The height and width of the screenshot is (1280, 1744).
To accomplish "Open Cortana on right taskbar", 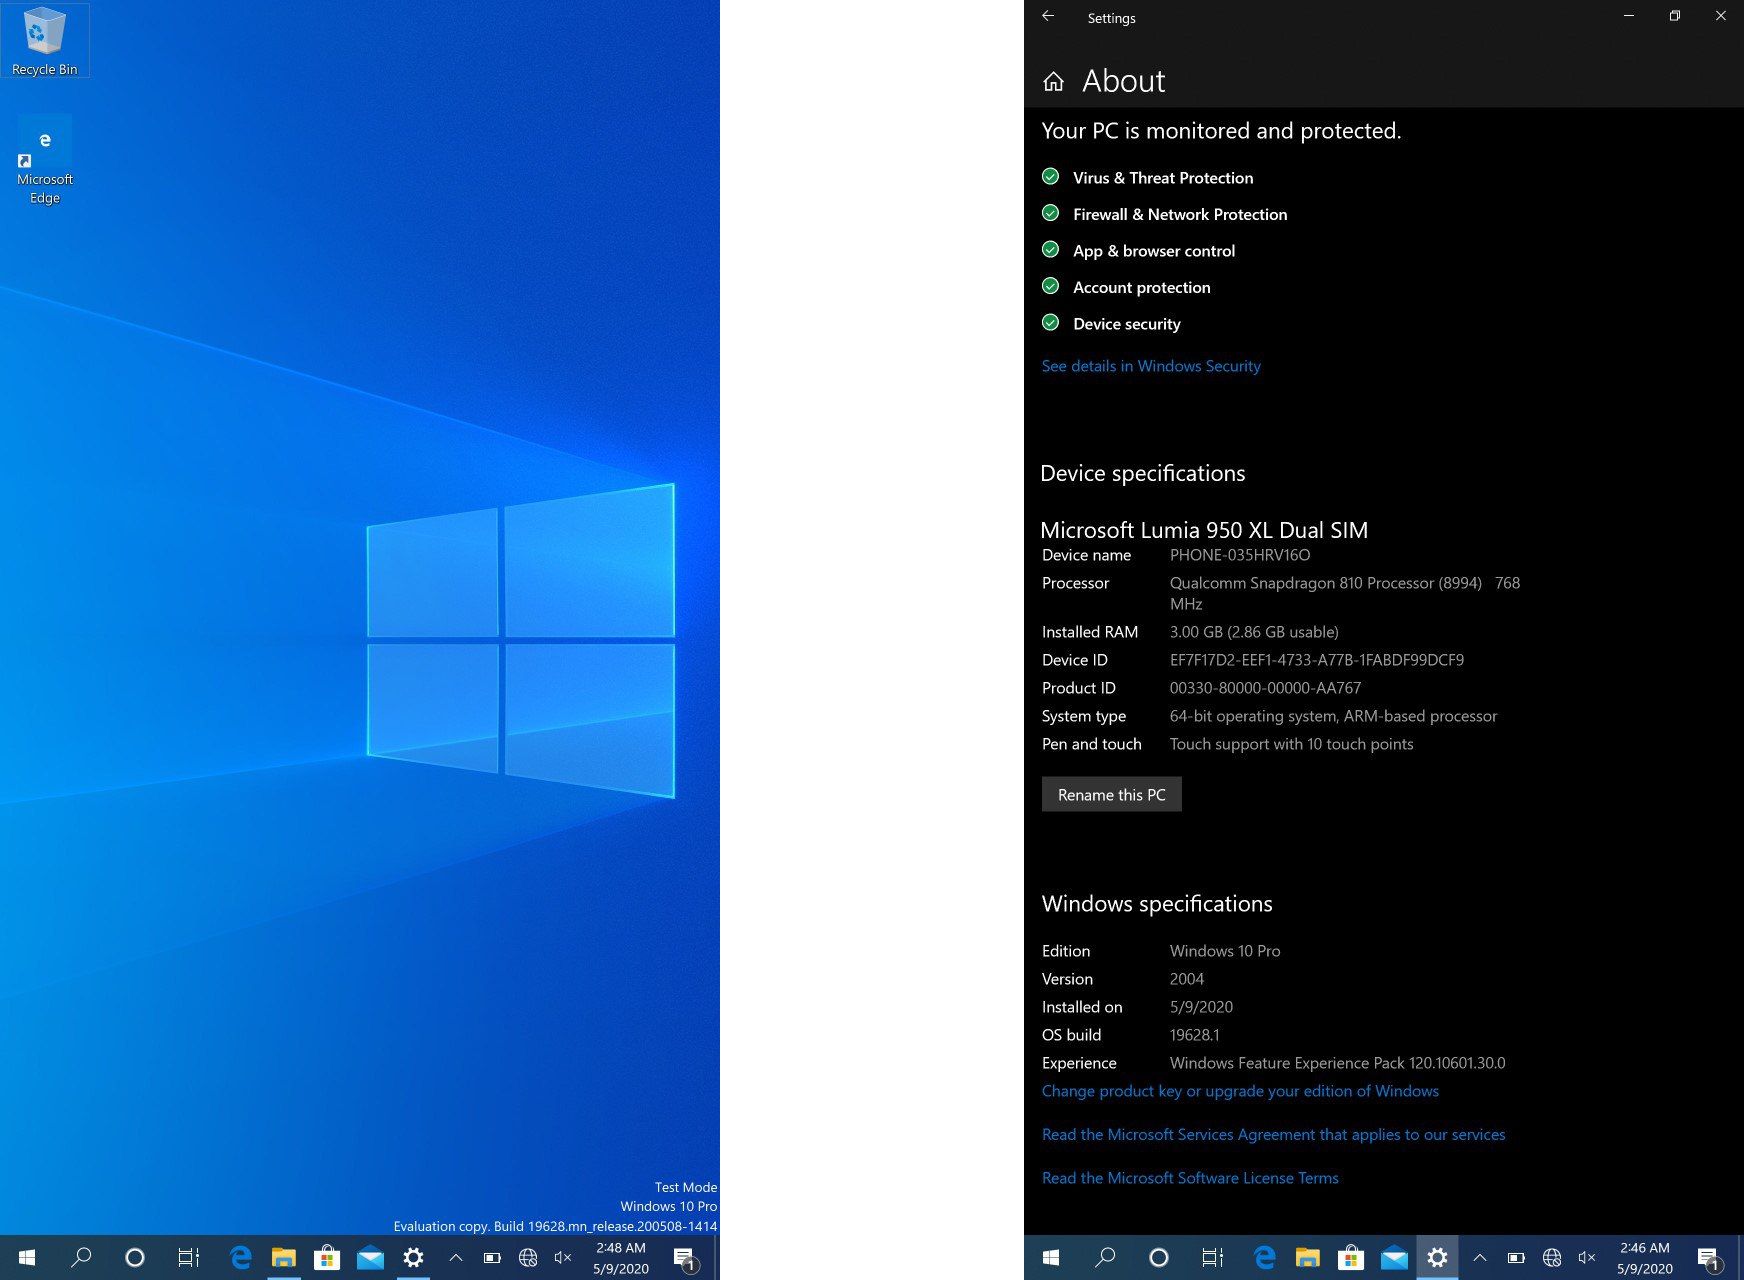I will point(1159,1257).
